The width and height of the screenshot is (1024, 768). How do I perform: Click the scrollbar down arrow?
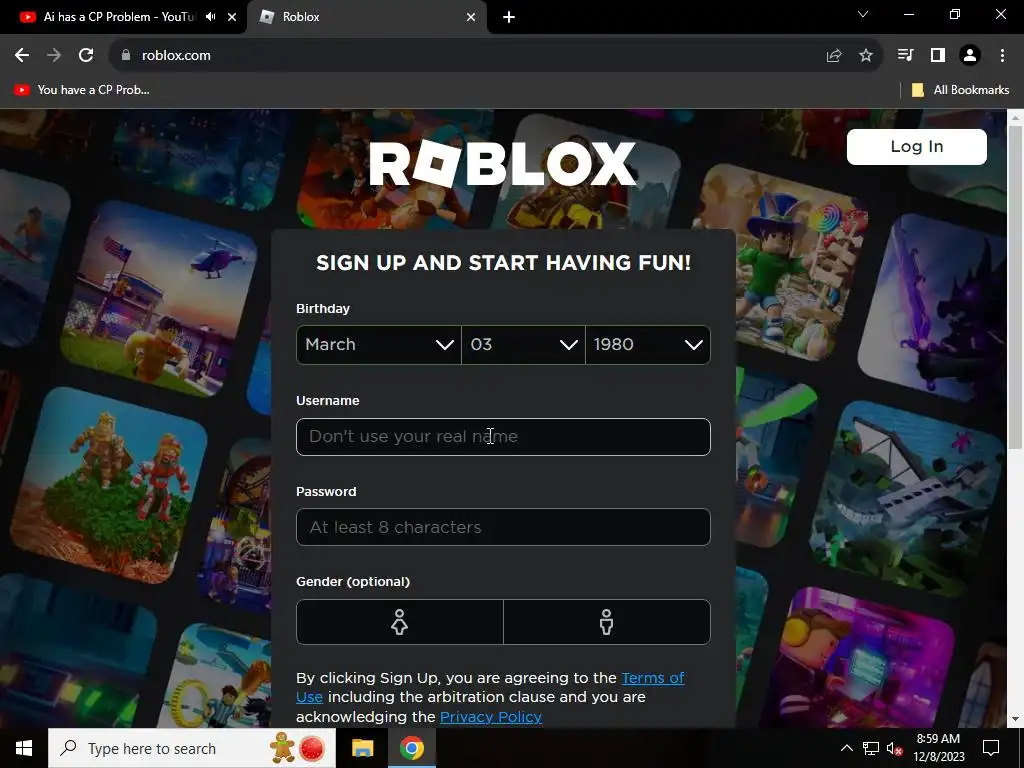pos(1015,720)
